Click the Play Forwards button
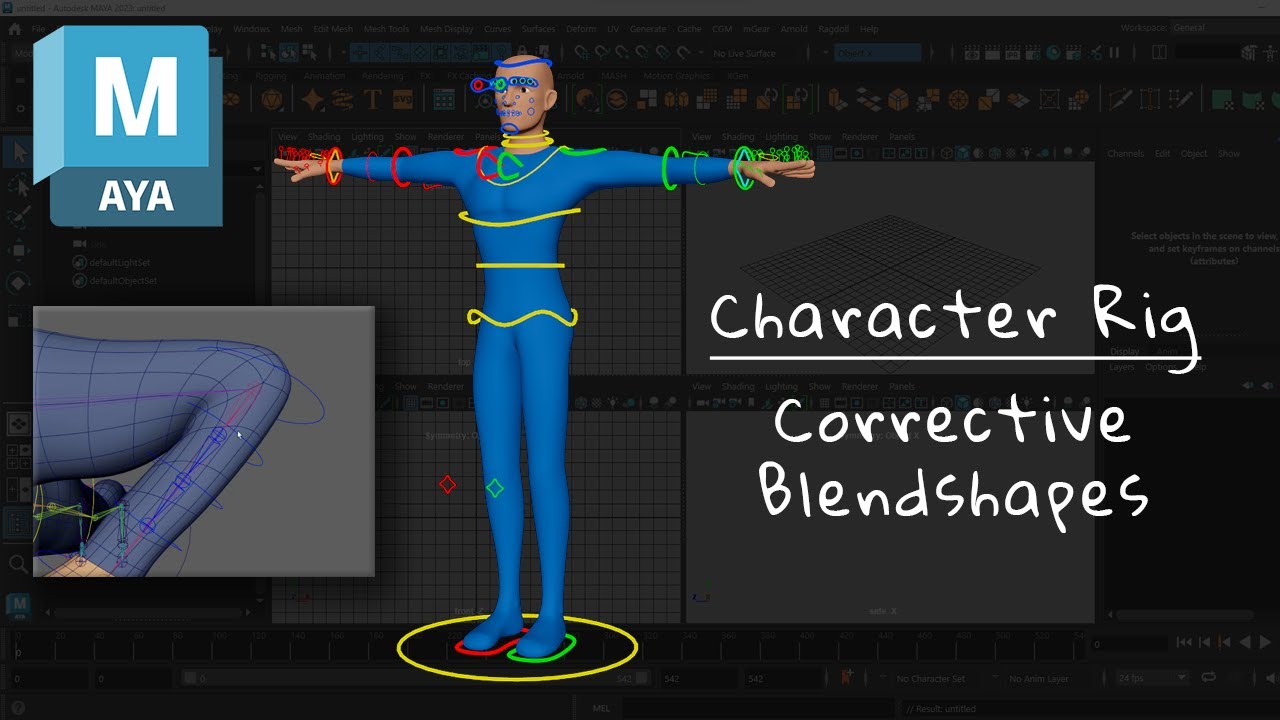The height and width of the screenshot is (720, 1280). [1266, 643]
